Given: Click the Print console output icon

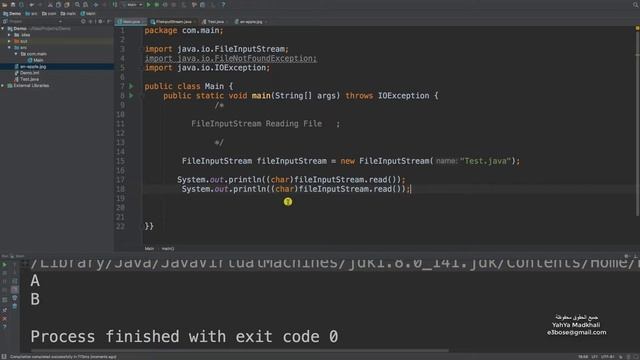Looking at the screenshot, I should [14, 298].
